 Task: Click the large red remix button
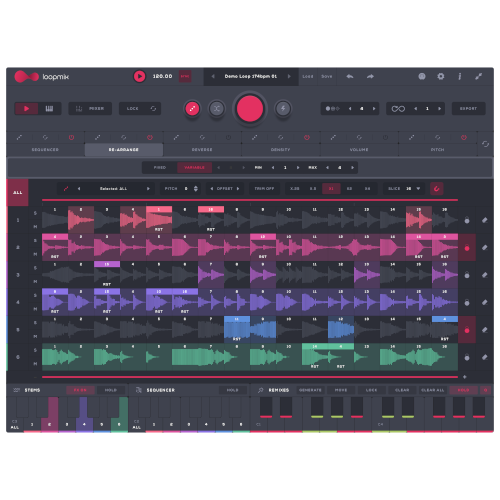pyautogui.click(x=250, y=108)
